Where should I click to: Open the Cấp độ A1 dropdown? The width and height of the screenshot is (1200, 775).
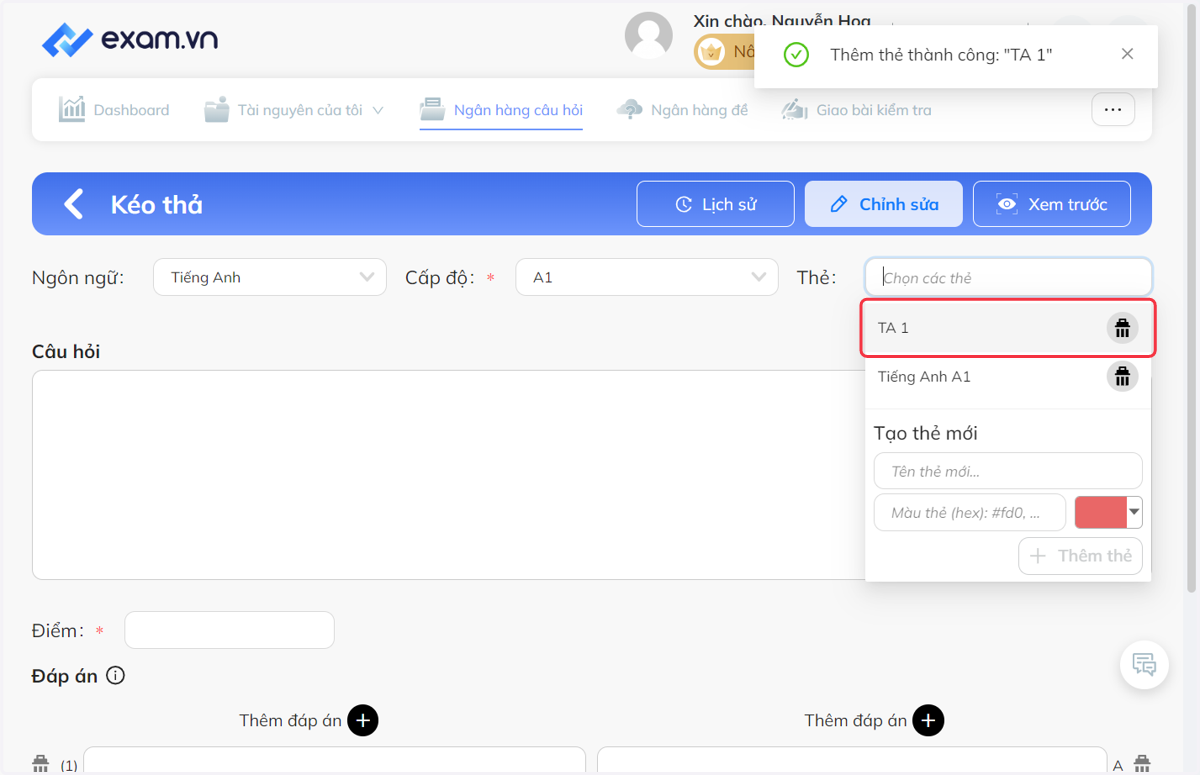[x=647, y=277]
